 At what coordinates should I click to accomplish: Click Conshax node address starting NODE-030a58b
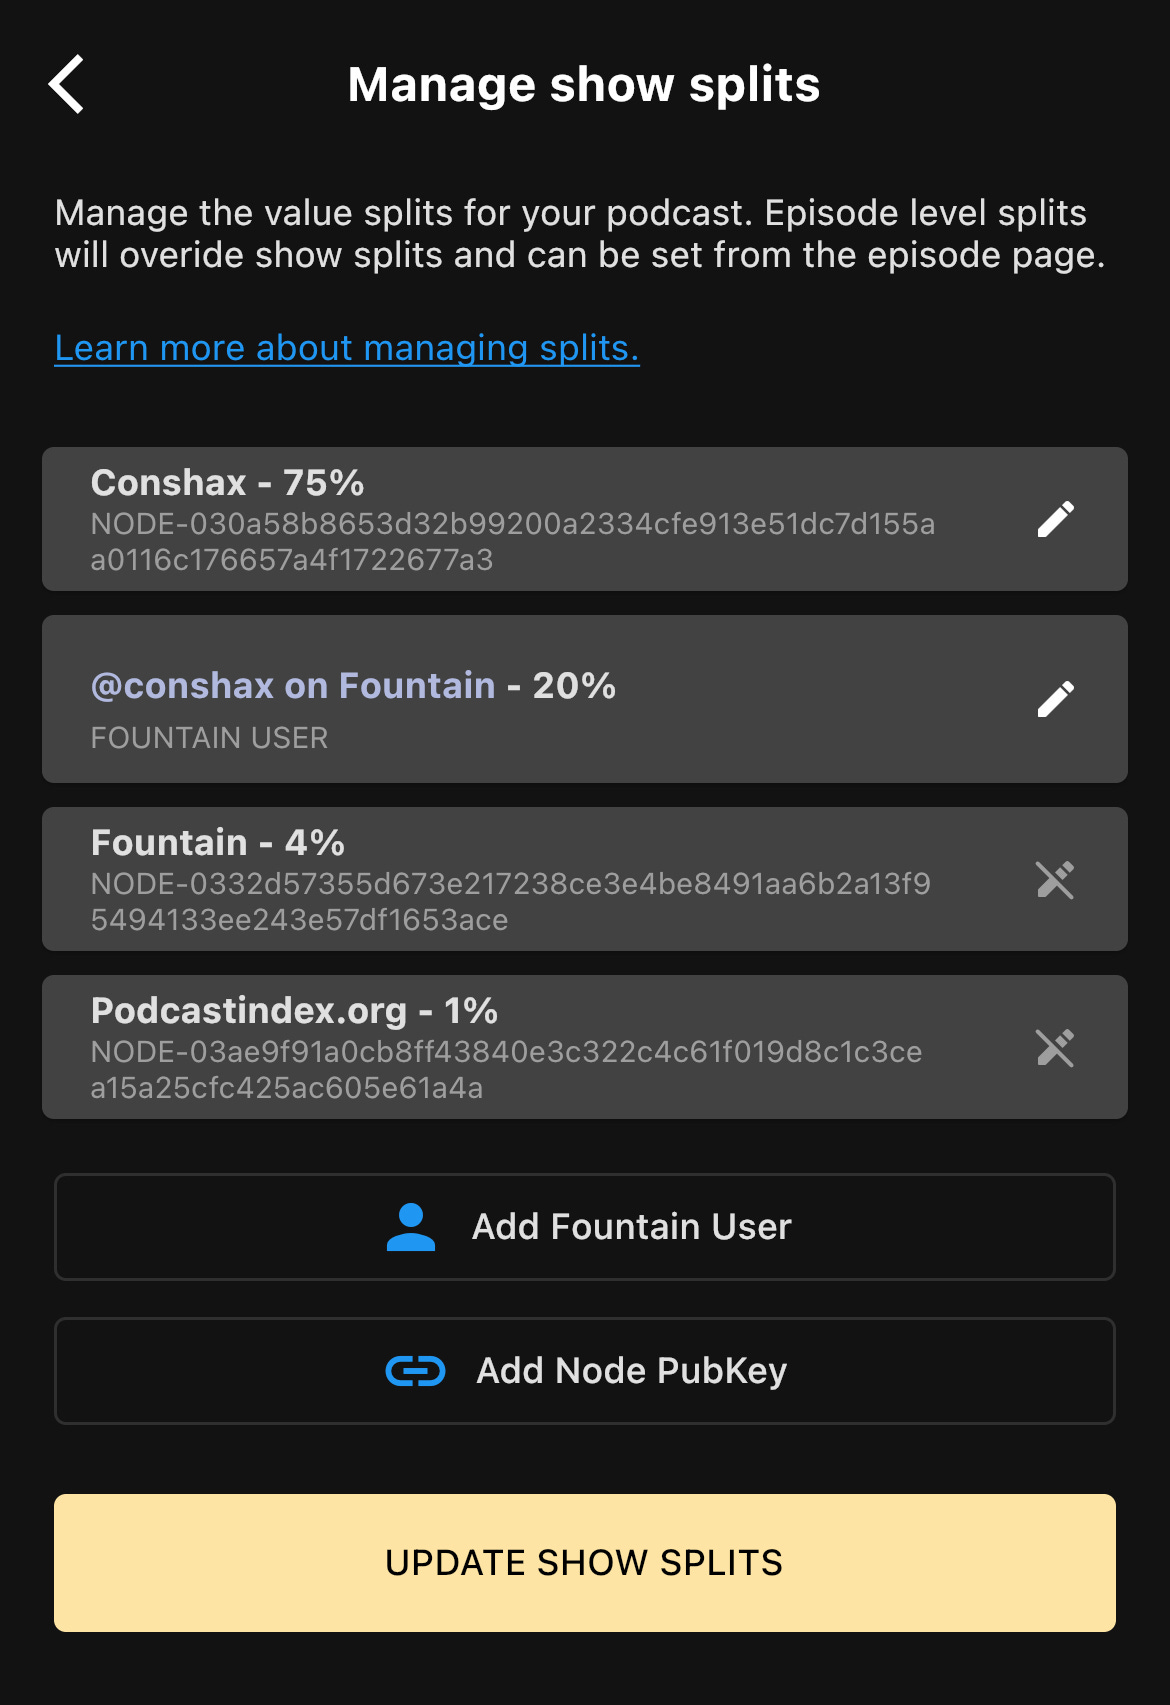coord(513,542)
